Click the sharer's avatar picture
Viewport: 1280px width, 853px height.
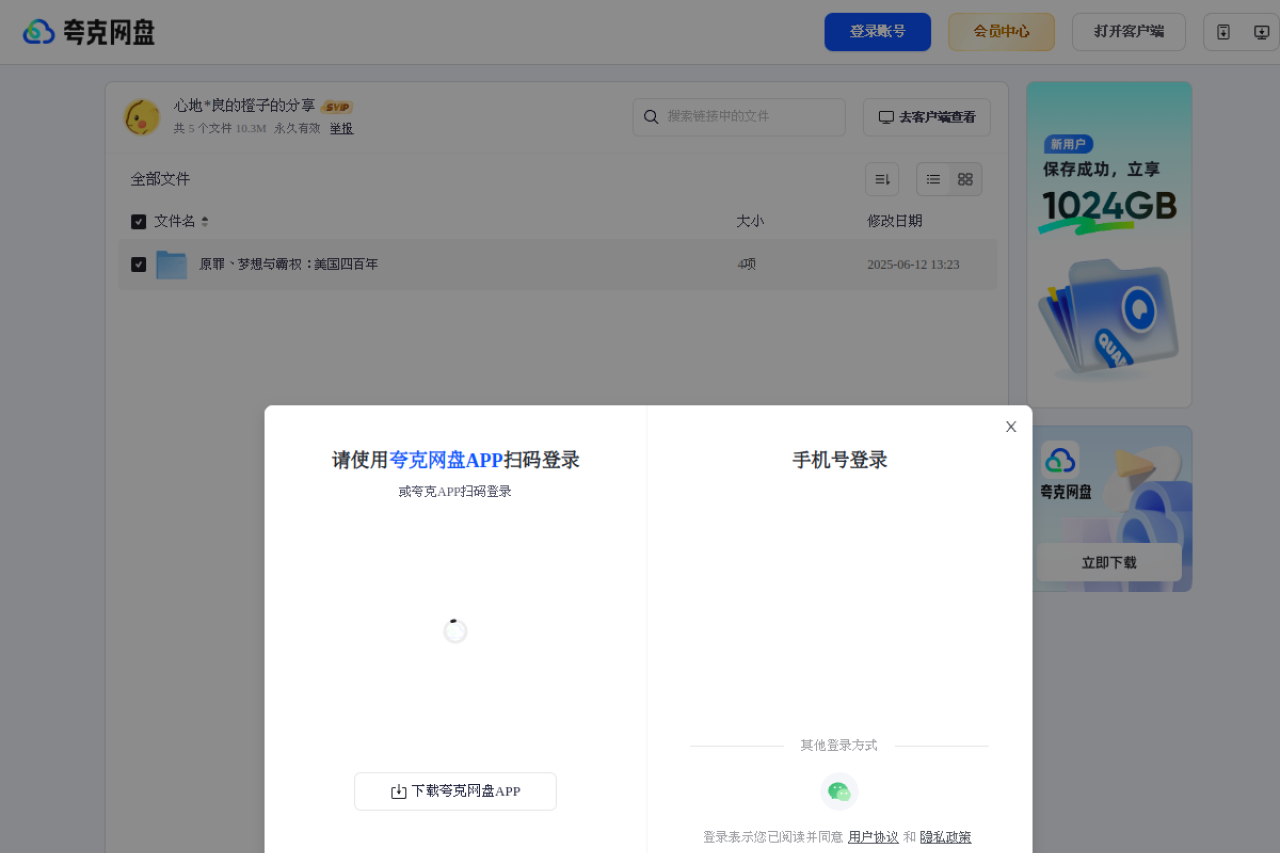(x=142, y=116)
